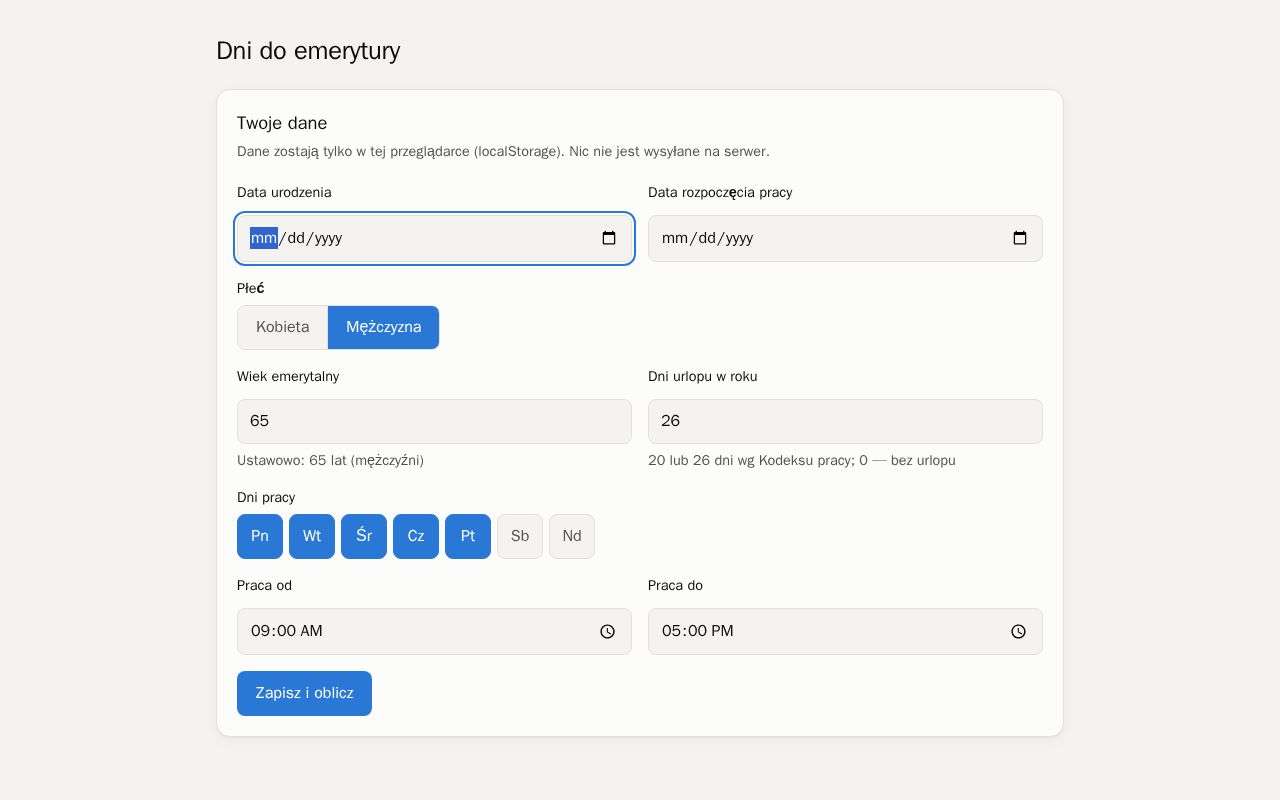
Task: Click the Praca od time field
Action: coord(434,631)
